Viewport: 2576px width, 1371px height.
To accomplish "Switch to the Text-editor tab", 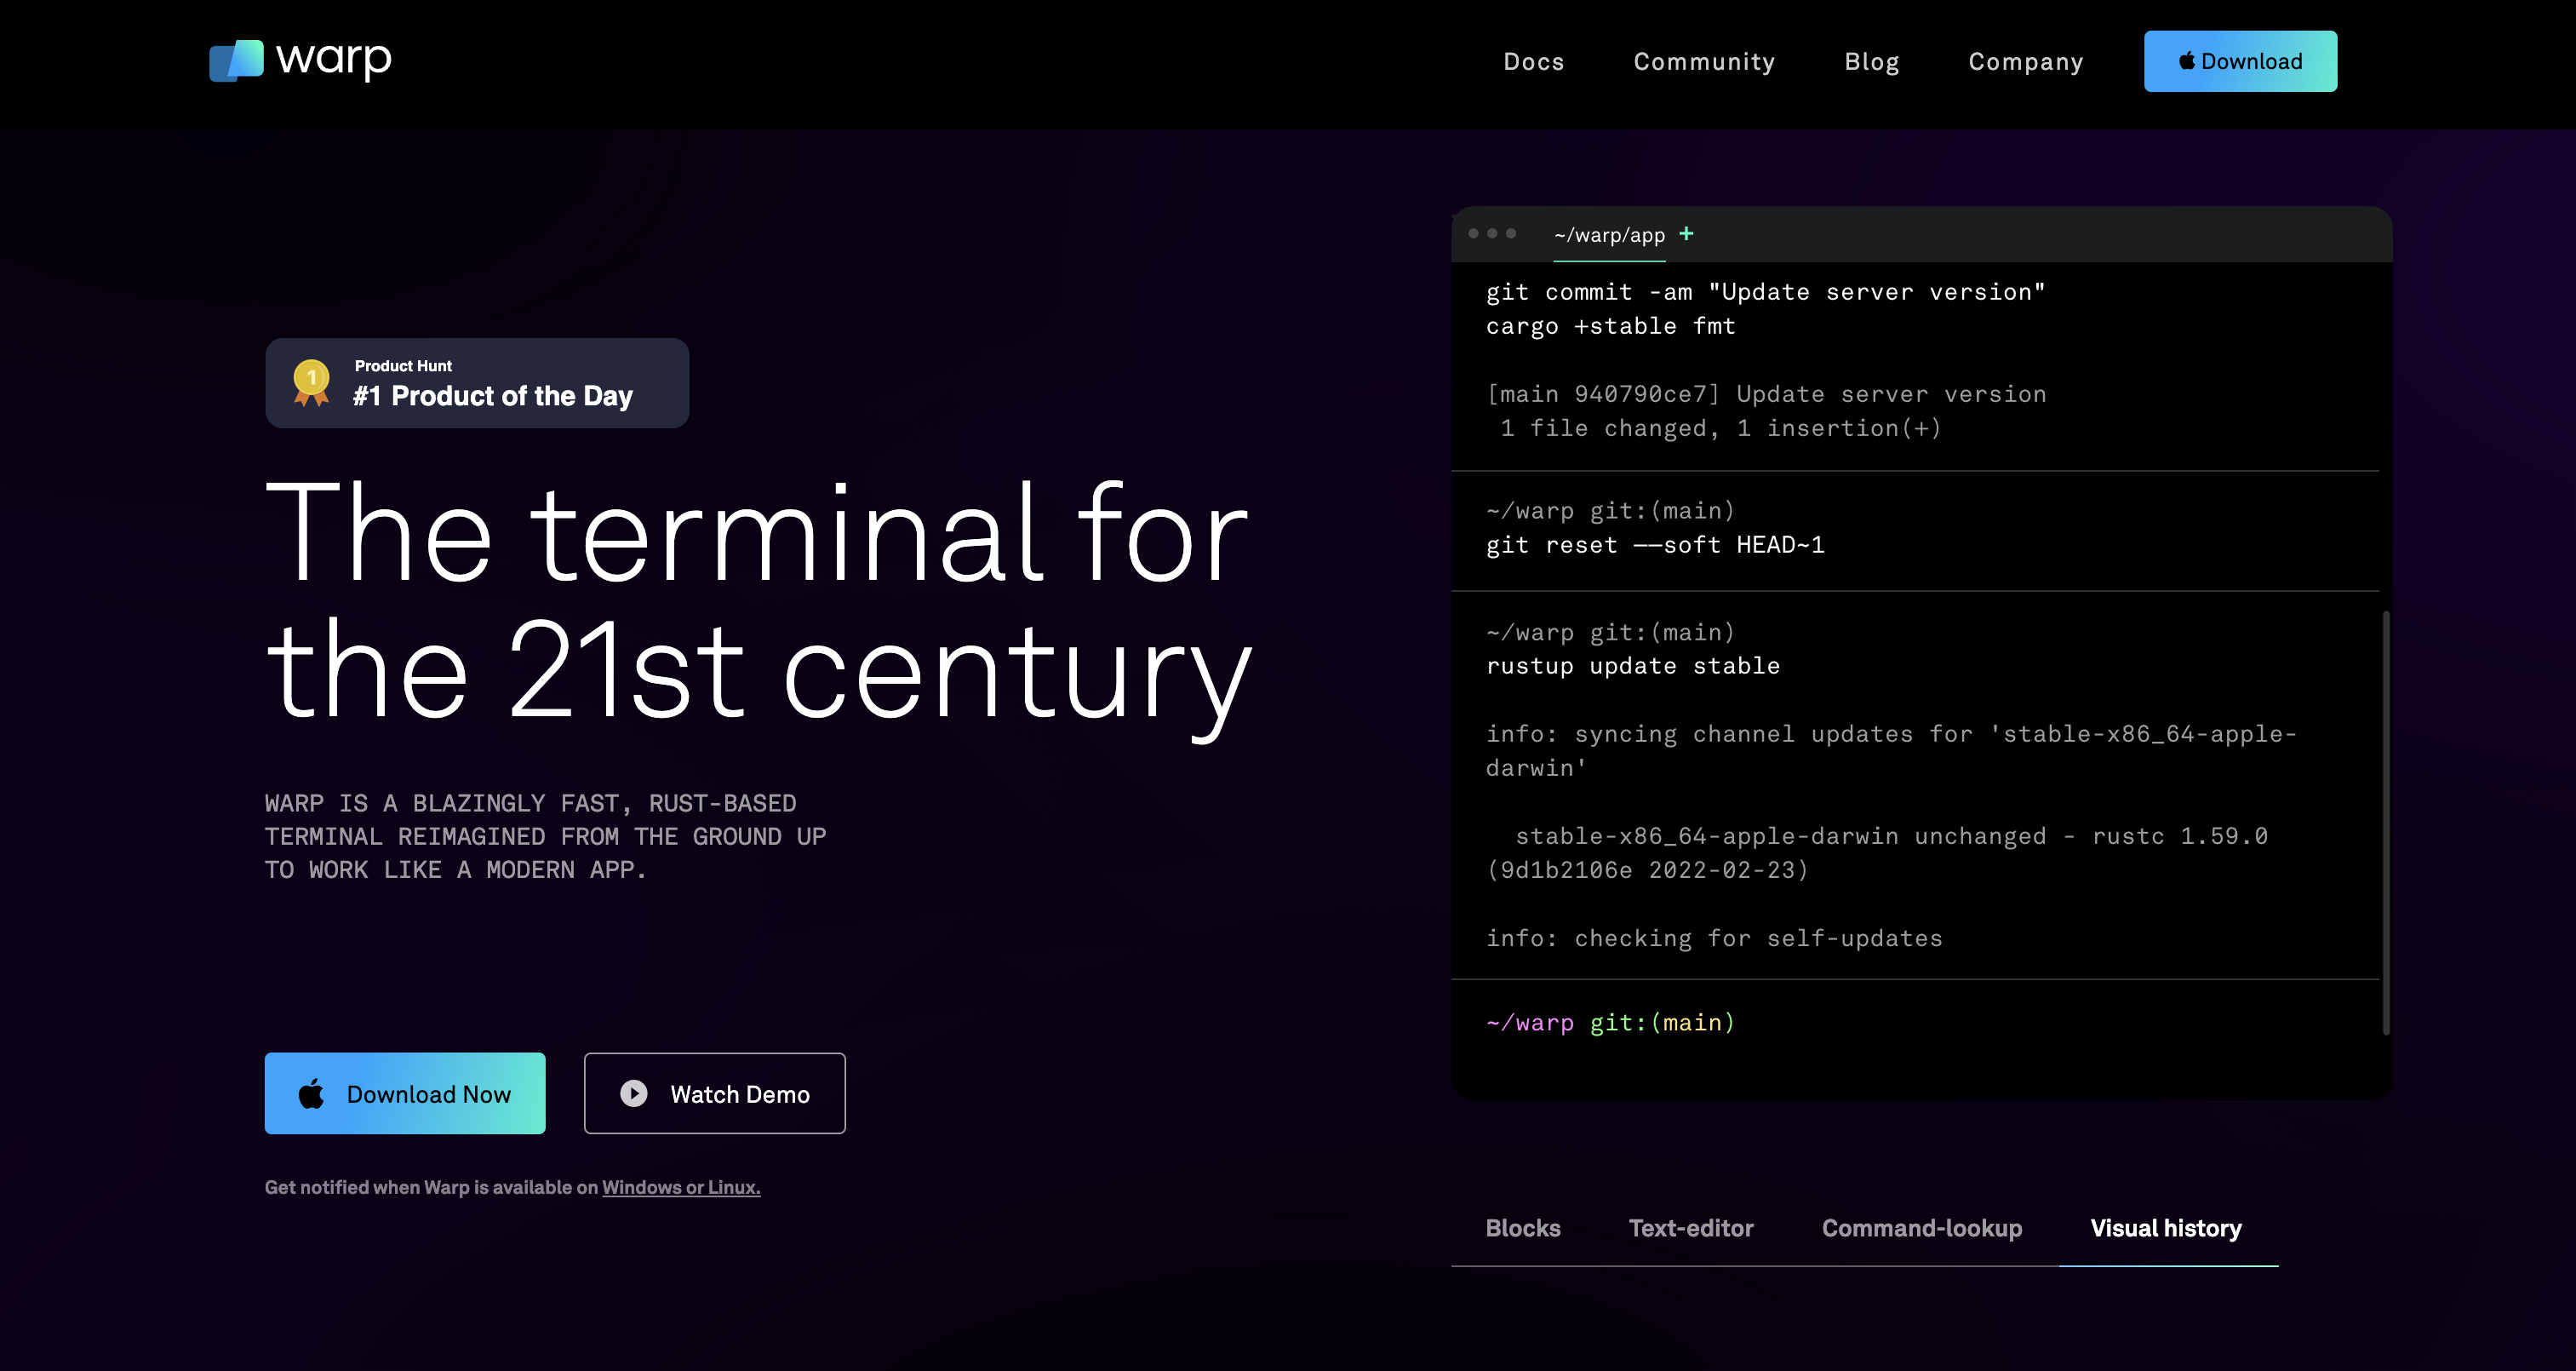I will 1690,1228.
